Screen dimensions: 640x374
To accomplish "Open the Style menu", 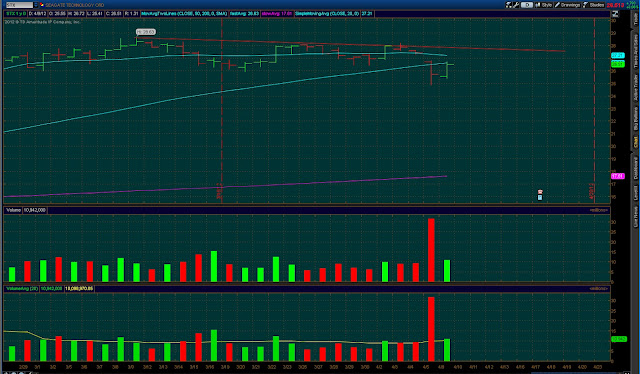I will [x=544, y=5].
